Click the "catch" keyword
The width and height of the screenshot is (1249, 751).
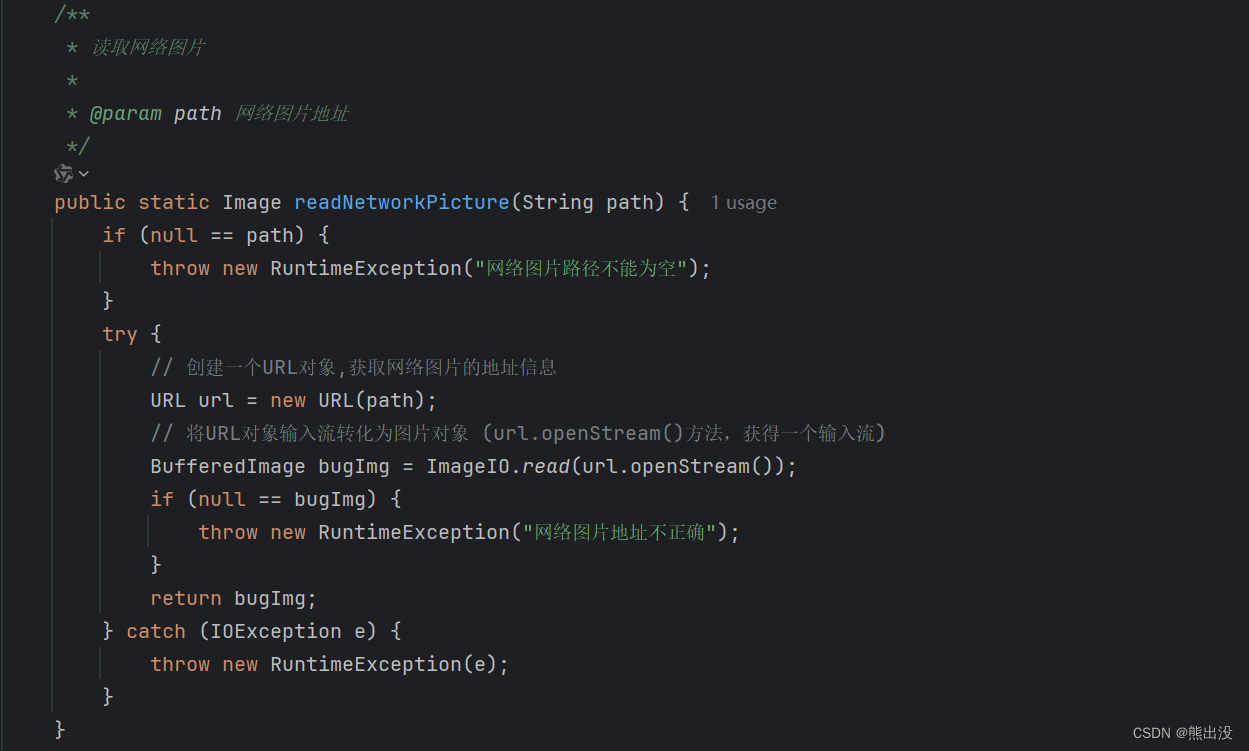156,631
